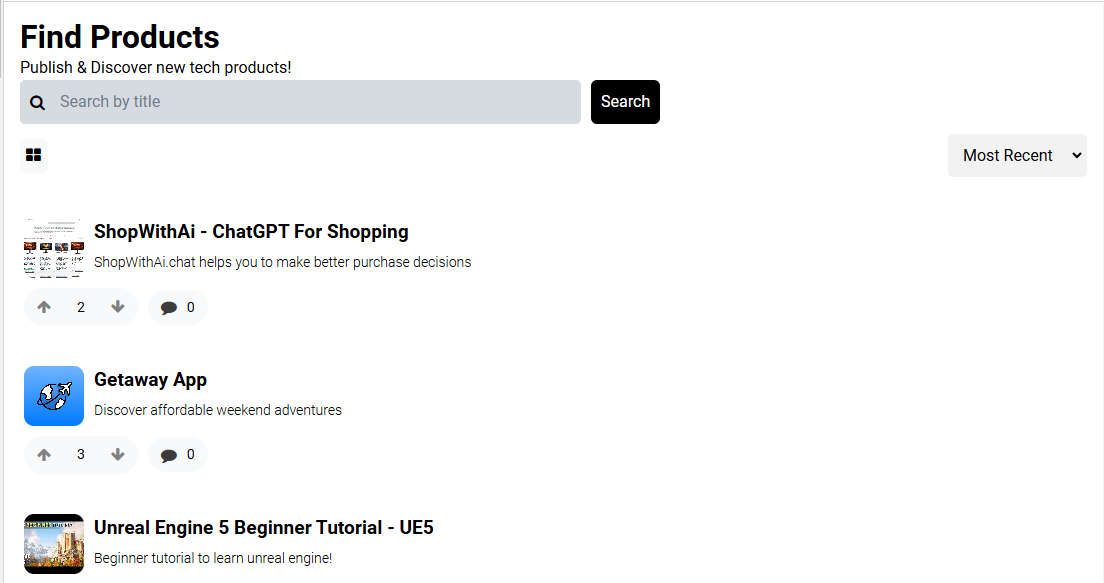The width and height of the screenshot is (1104, 583).
Task: Open the Getaway App title link
Action: 150,380
